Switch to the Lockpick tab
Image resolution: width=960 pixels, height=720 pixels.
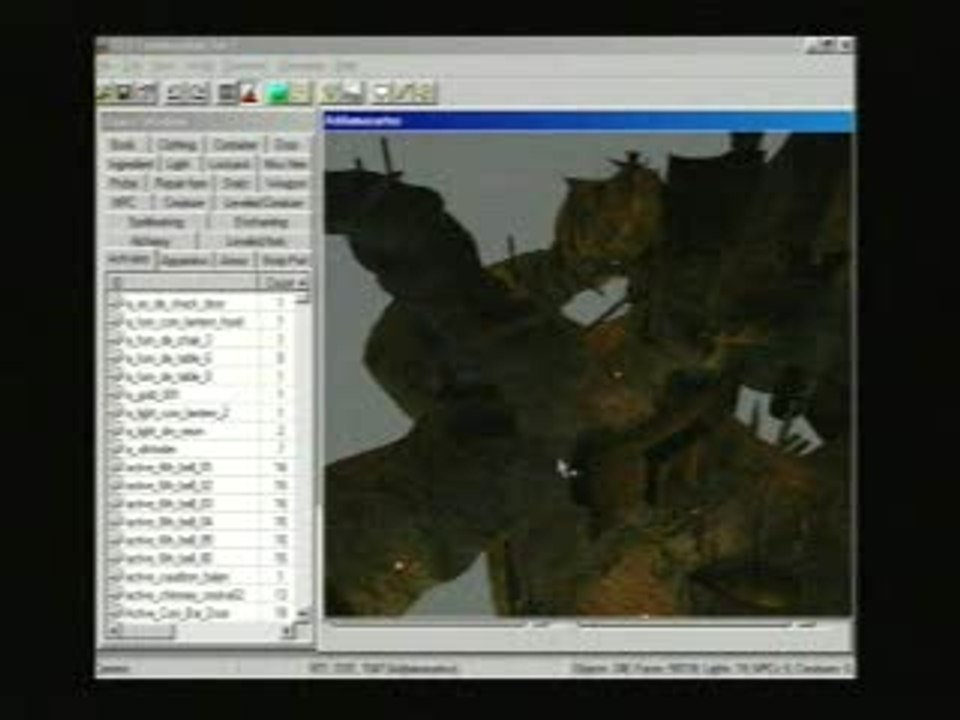coord(228,164)
